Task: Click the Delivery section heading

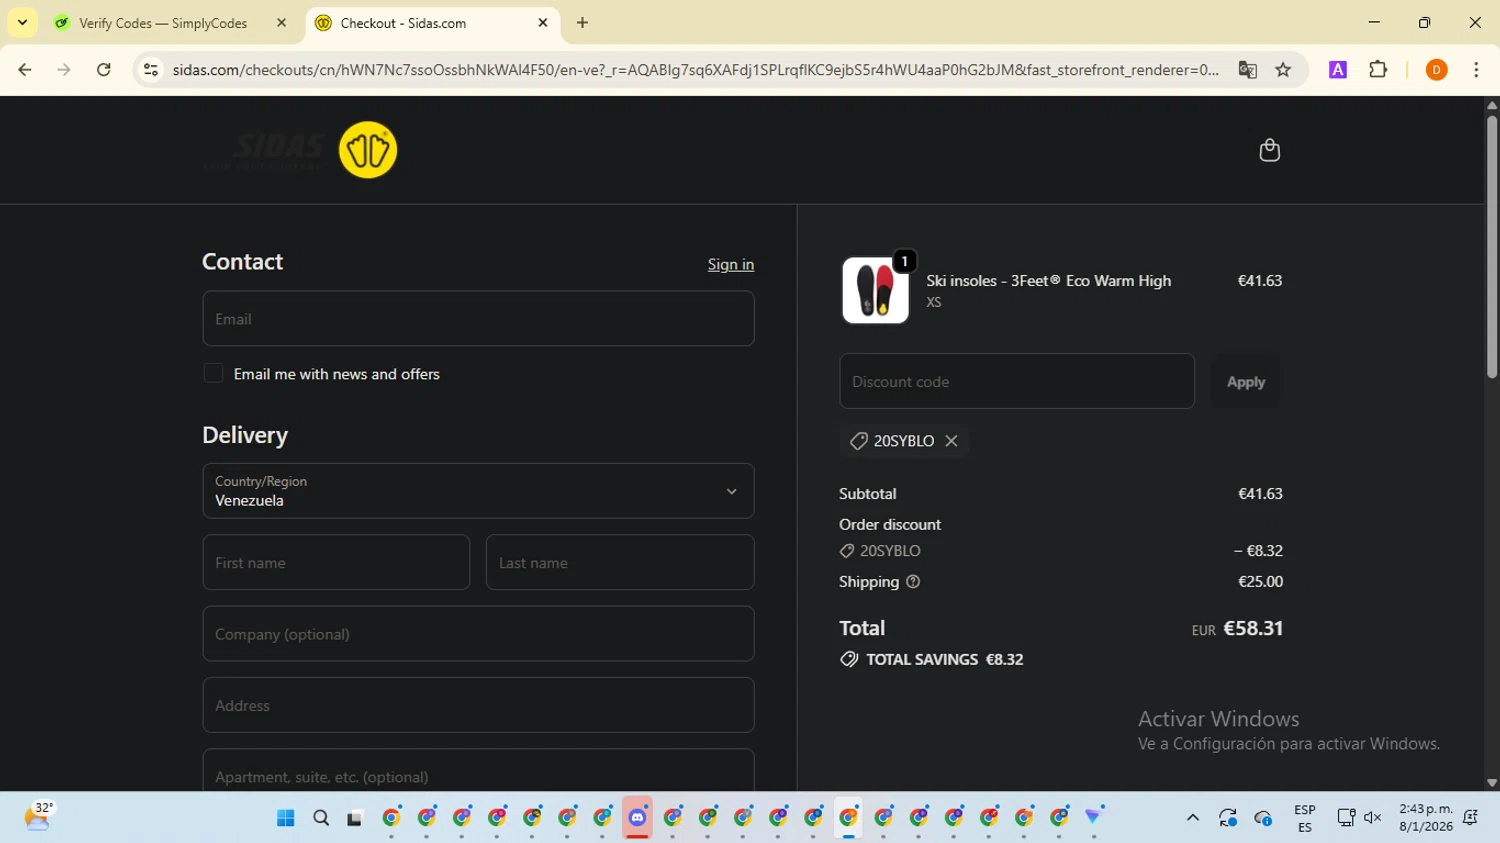Action: (245, 435)
